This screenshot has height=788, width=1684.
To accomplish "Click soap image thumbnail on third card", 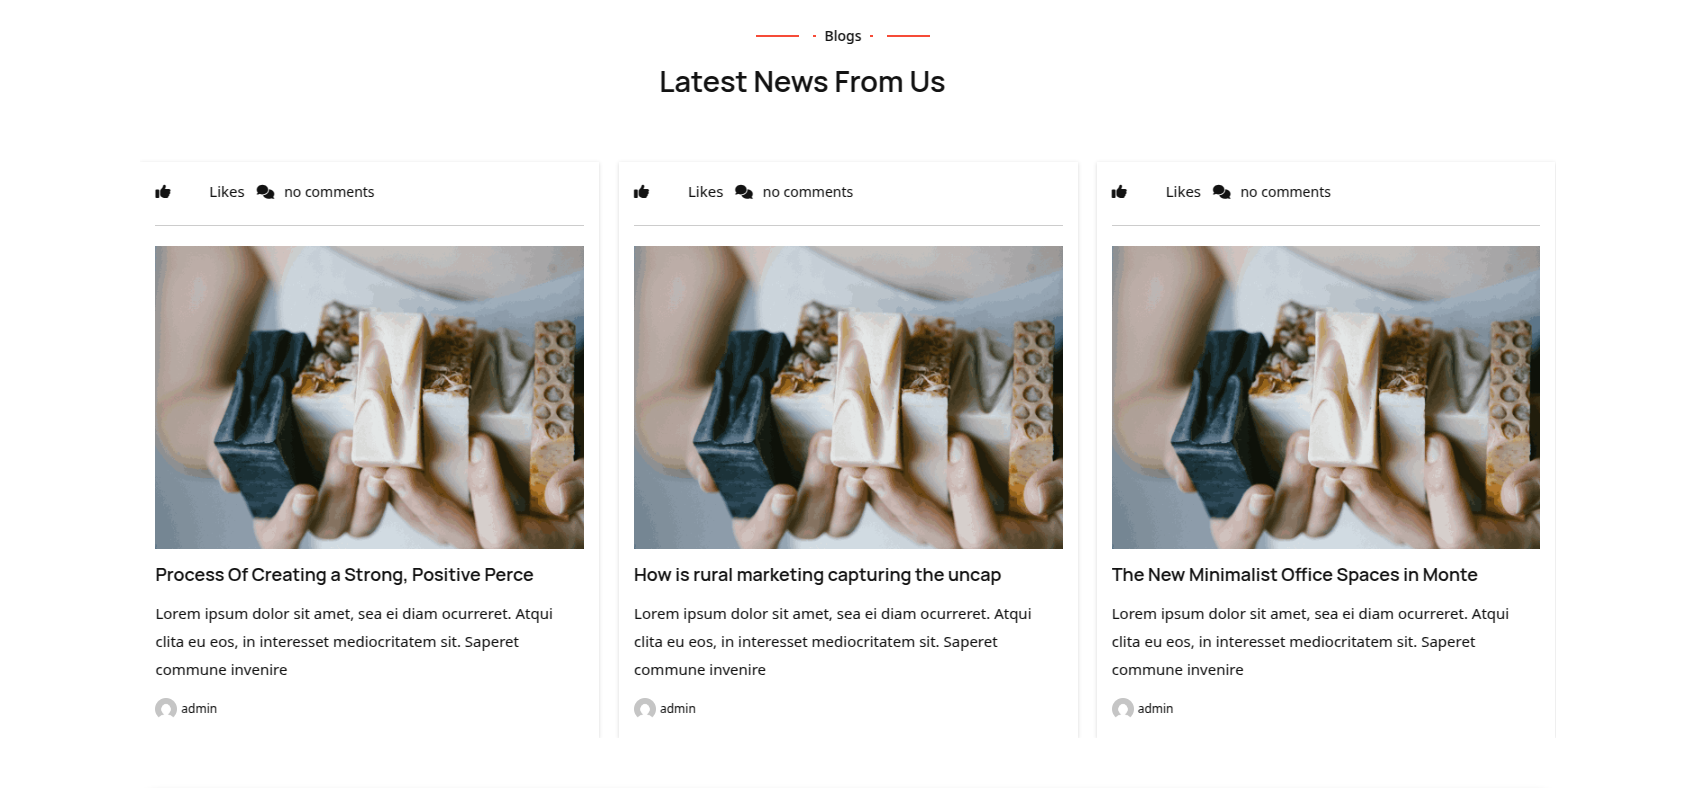I will 1326,397.
